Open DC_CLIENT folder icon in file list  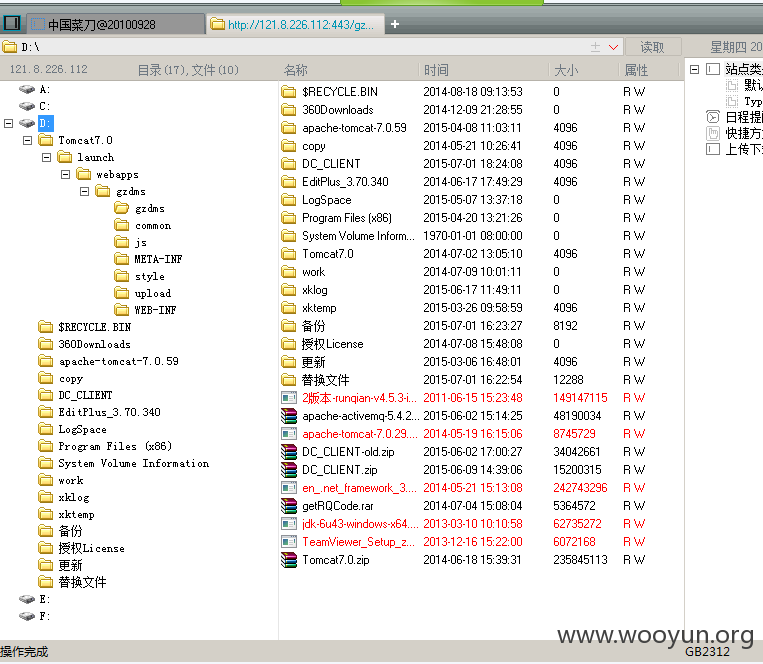tap(289, 163)
